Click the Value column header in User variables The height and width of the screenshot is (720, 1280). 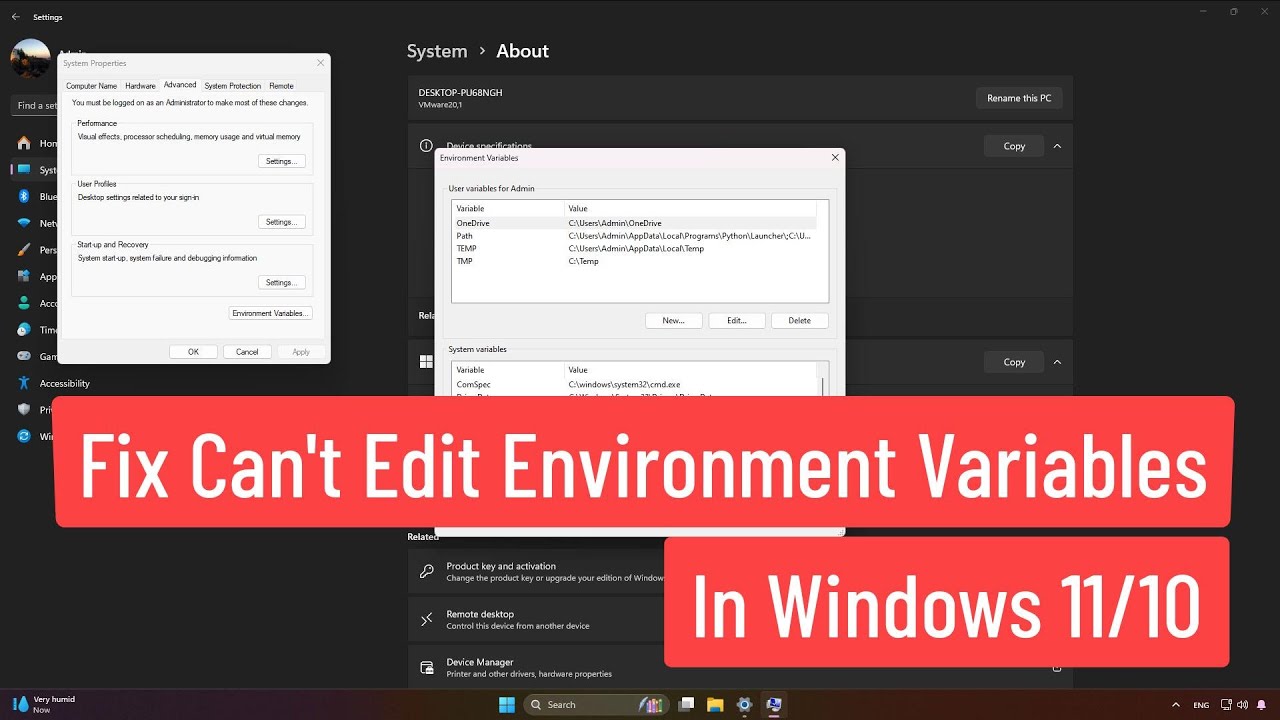(x=690, y=209)
